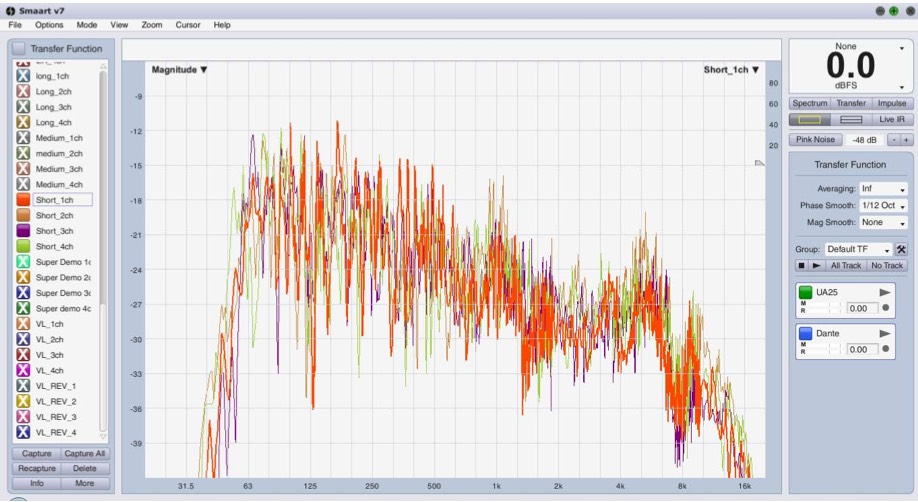This screenshot has height=502, width=918.
Task: Toggle visibility icon for long_1ch trace
Action: click(x=23, y=76)
